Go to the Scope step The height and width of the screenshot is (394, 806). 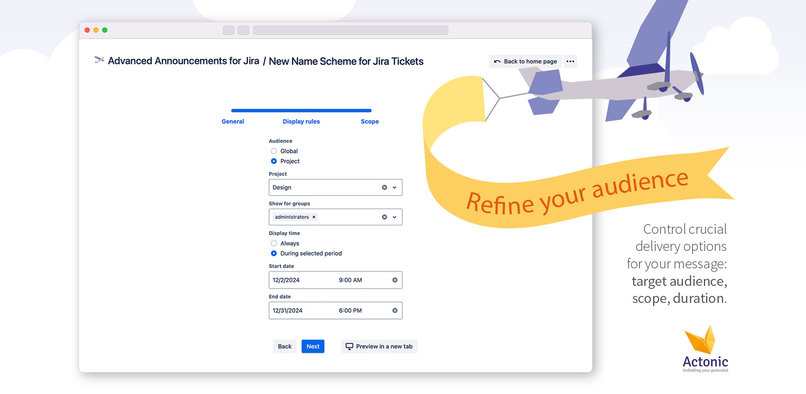point(370,122)
